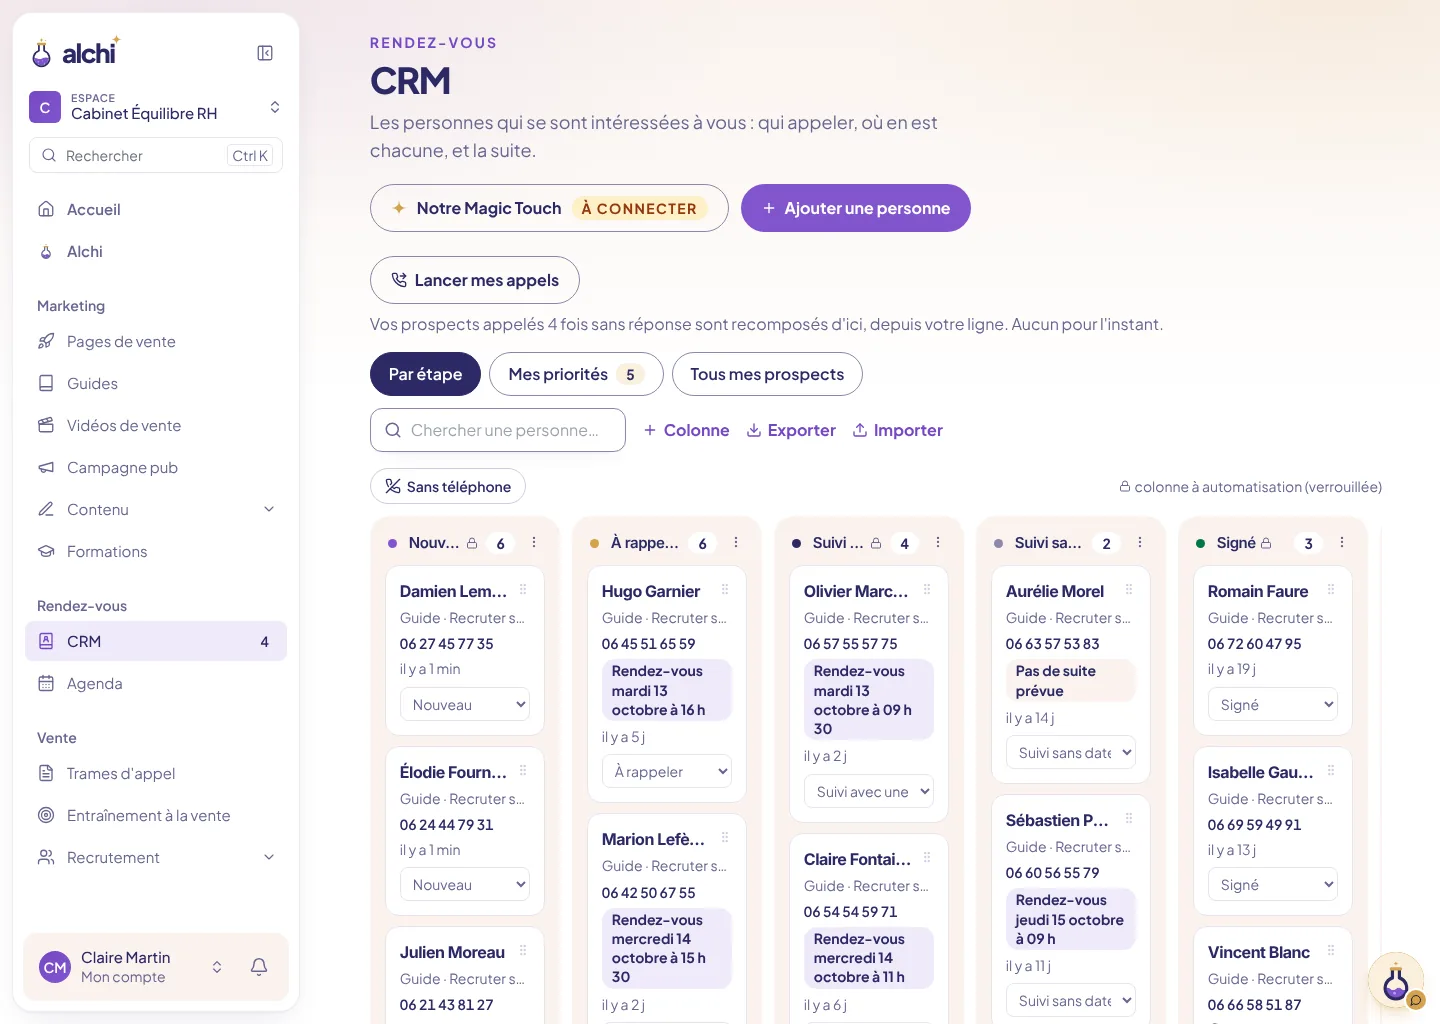Open Entraînement à la vente
The image size is (1440, 1024).
(156, 816)
